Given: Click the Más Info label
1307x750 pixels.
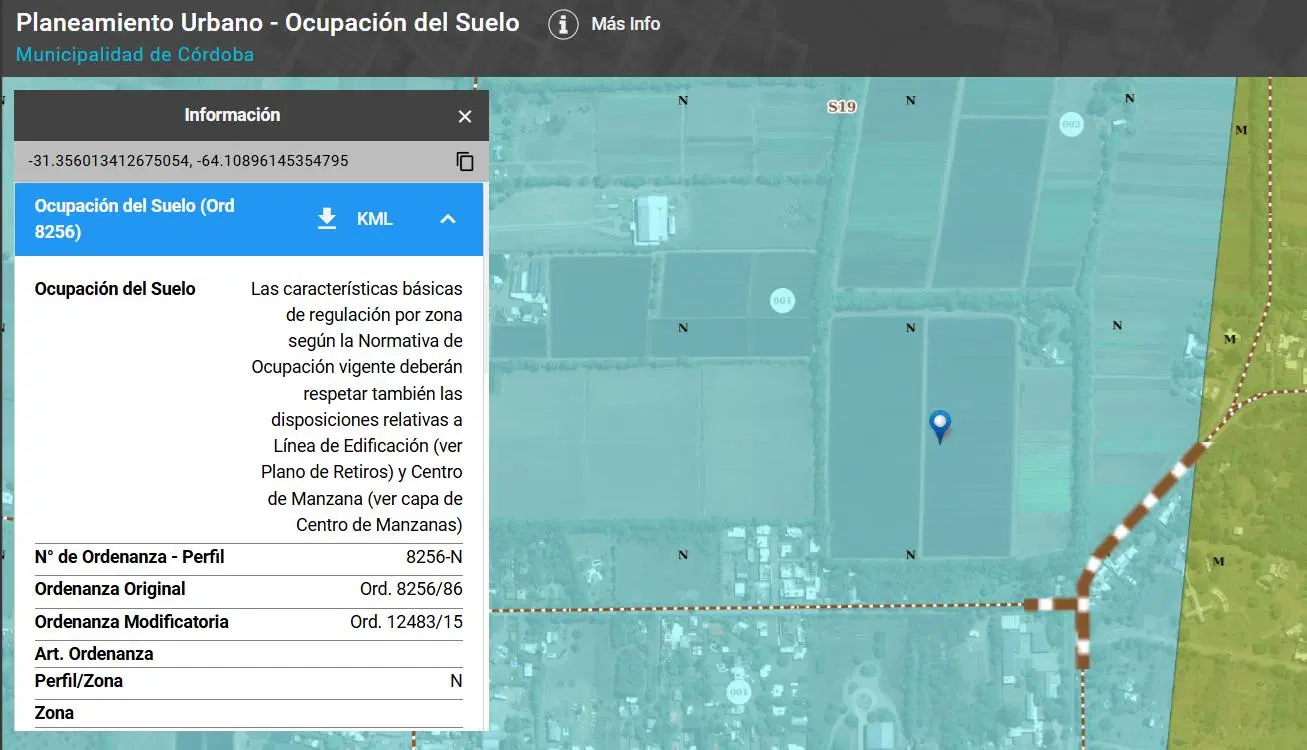Looking at the screenshot, I should coord(626,24).
